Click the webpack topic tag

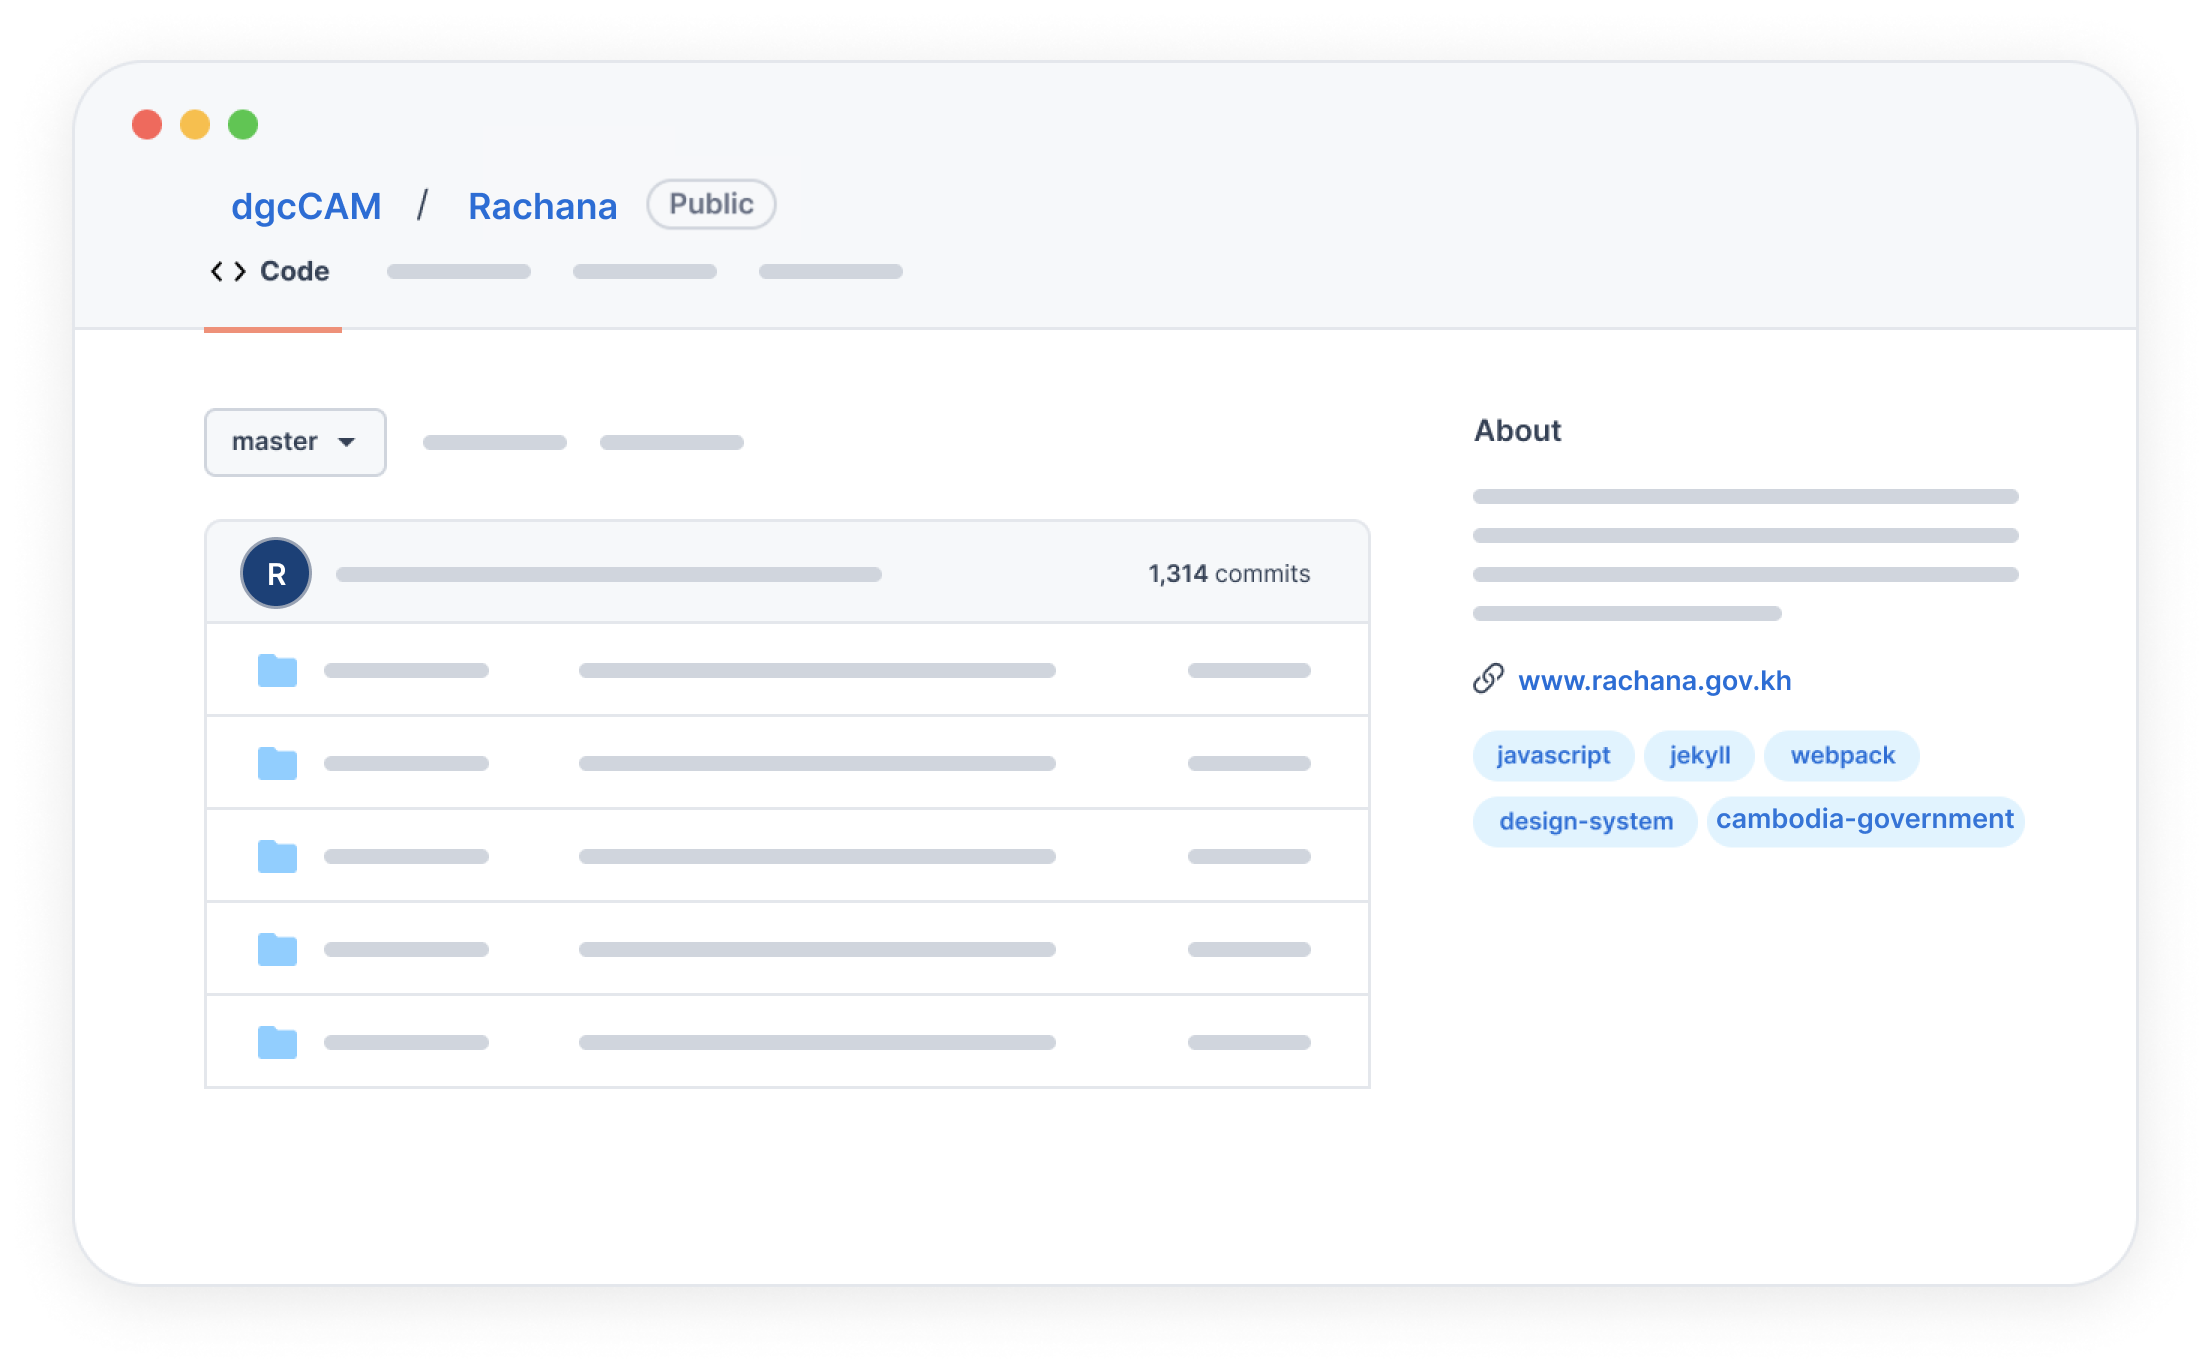click(1842, 755)
